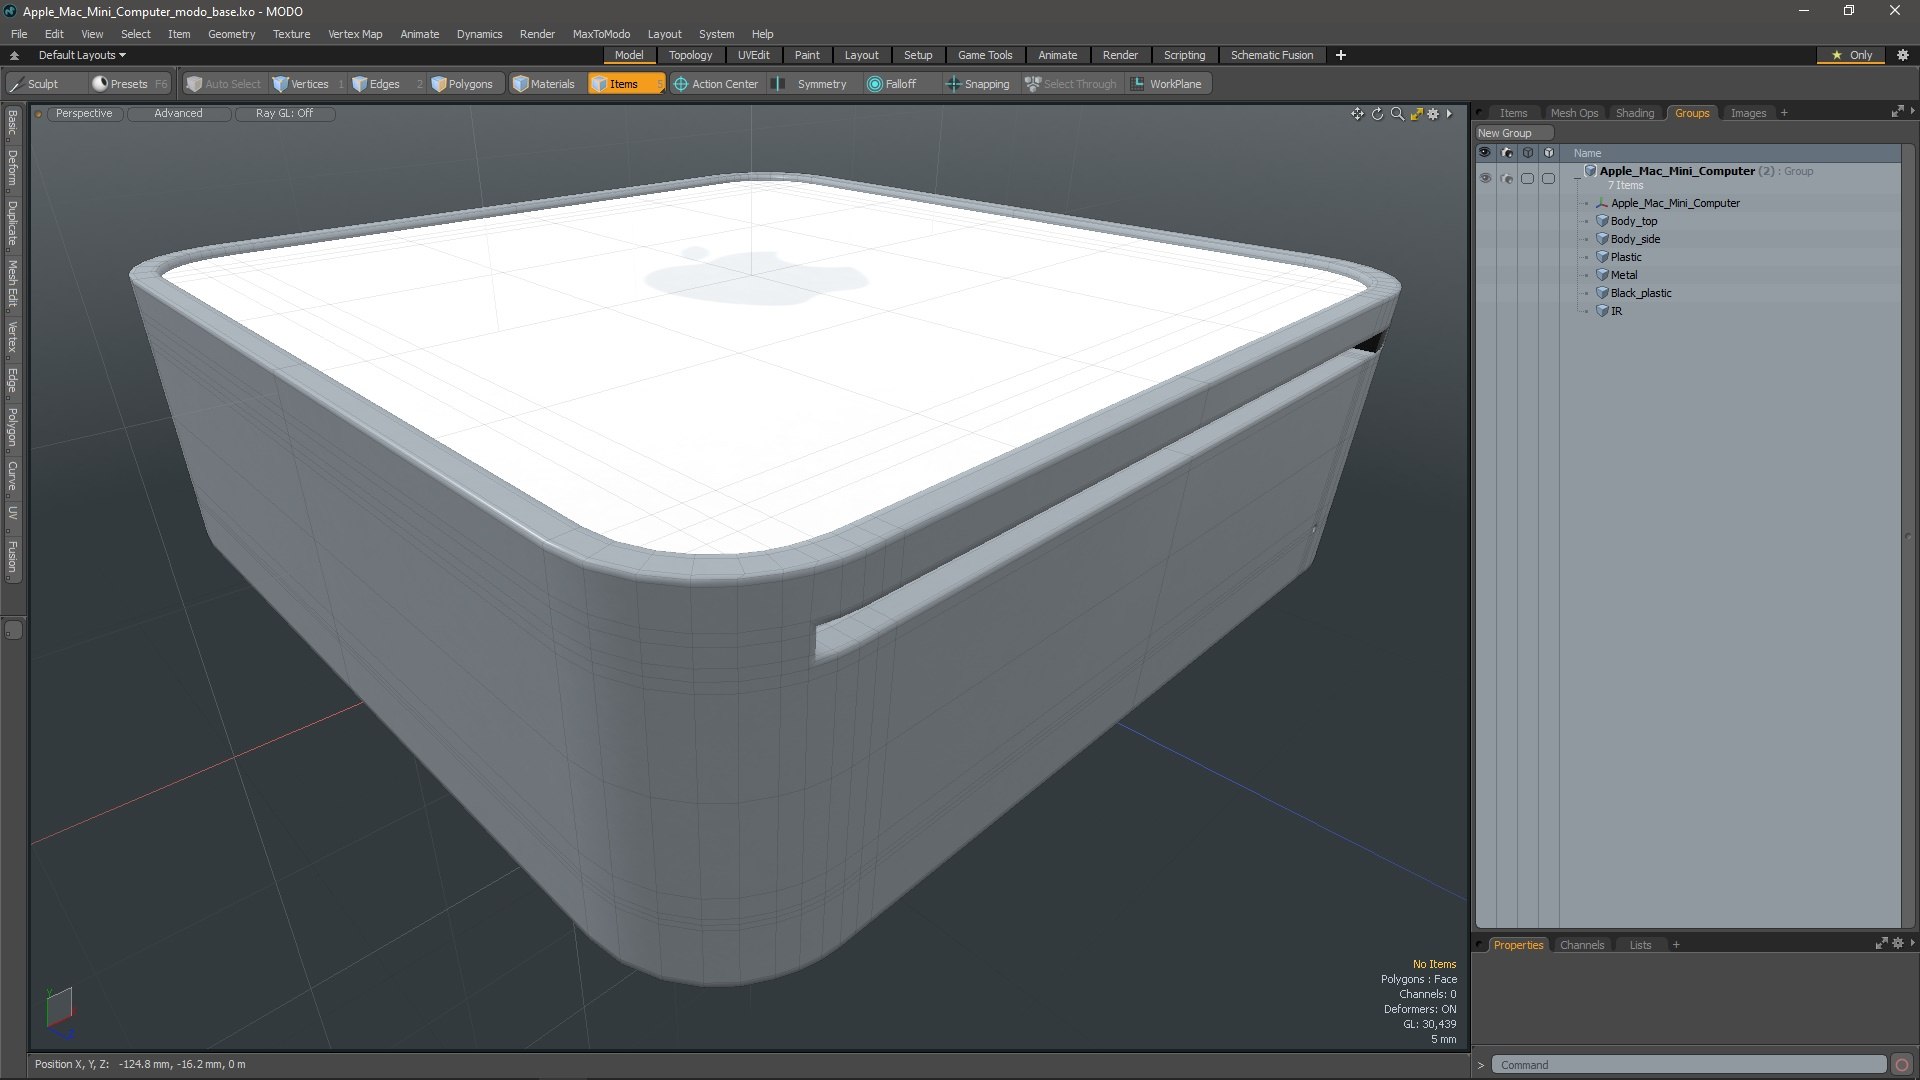The image size is (1920, 1080).
Task: Open Advanced shading style dropdown
Action: click(x=178, y=113)
